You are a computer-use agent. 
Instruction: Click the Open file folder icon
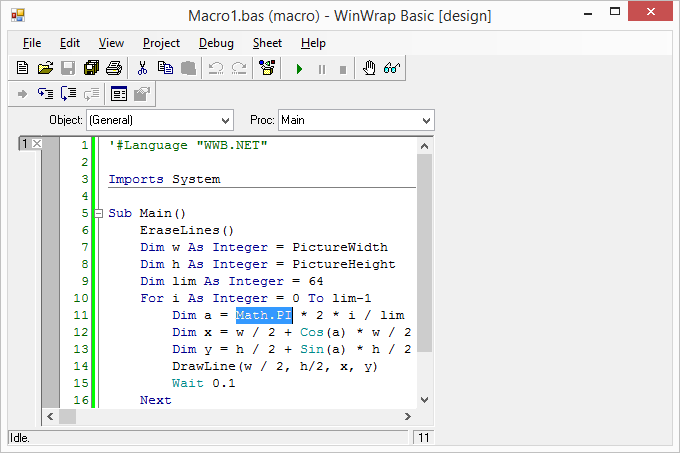click(x=45, y=69)
